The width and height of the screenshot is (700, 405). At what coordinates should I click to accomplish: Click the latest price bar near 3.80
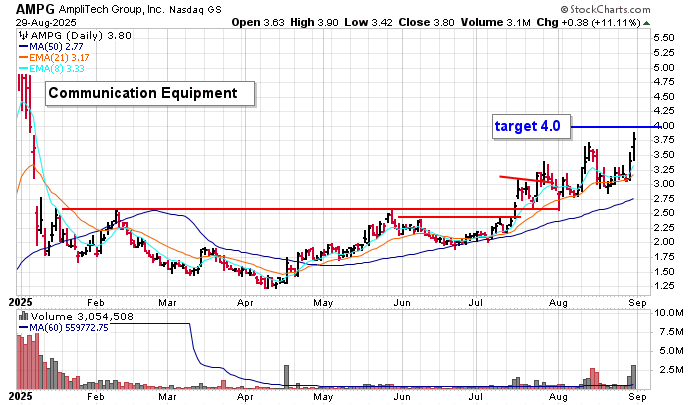point(633,146)
